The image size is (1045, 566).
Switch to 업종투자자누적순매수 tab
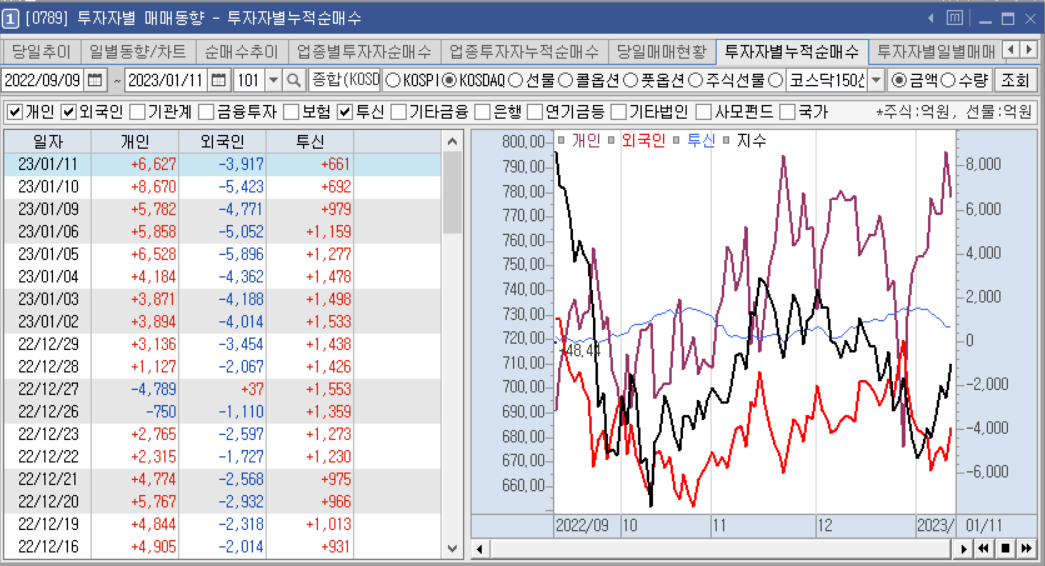(524, 51)
